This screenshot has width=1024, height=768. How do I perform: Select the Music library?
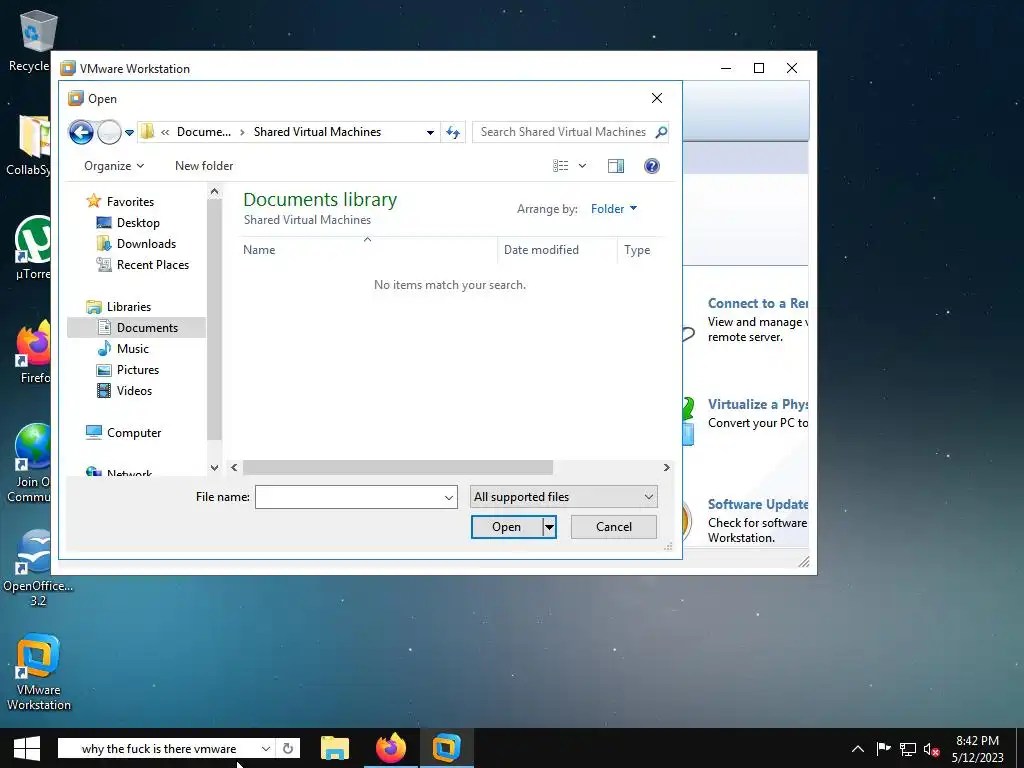tap(123, 349)
